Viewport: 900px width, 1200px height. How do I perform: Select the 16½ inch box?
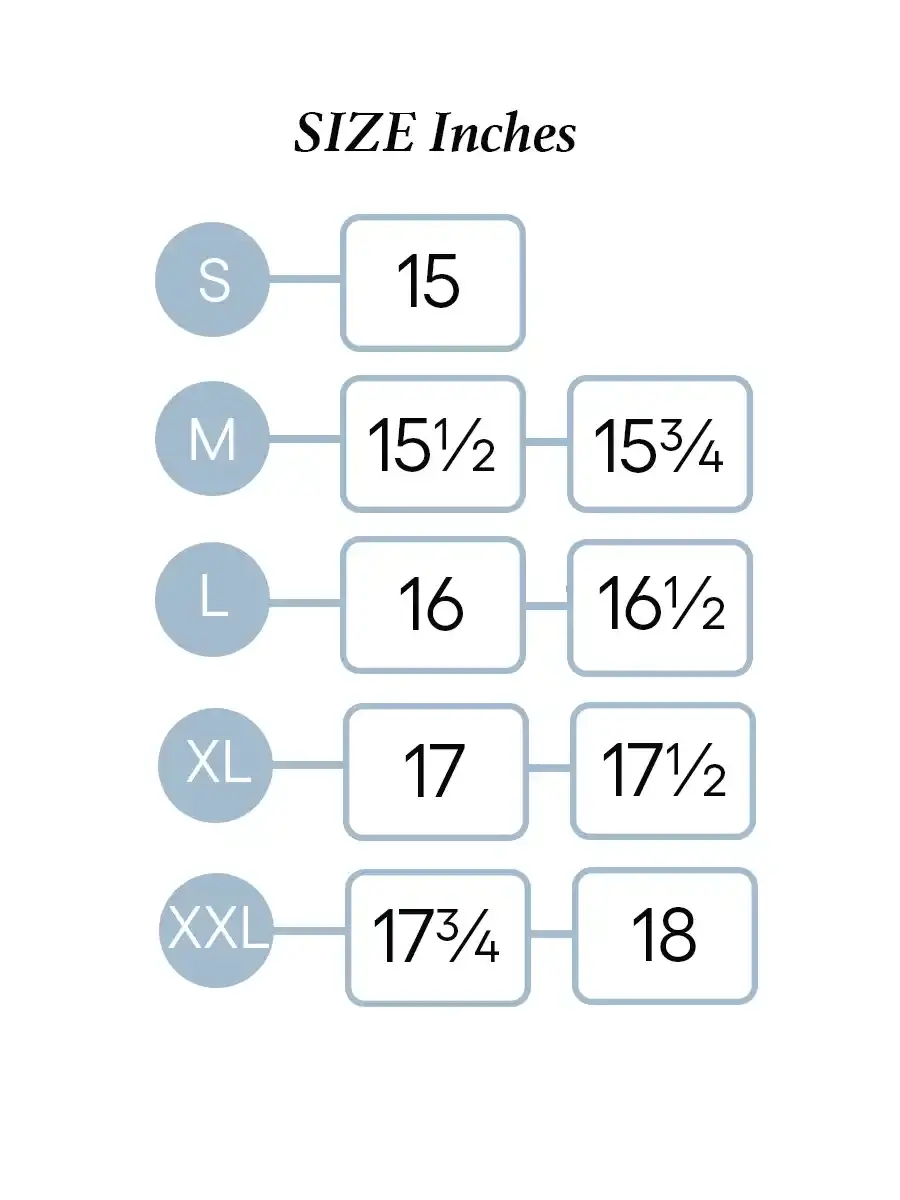pos(660,607)
